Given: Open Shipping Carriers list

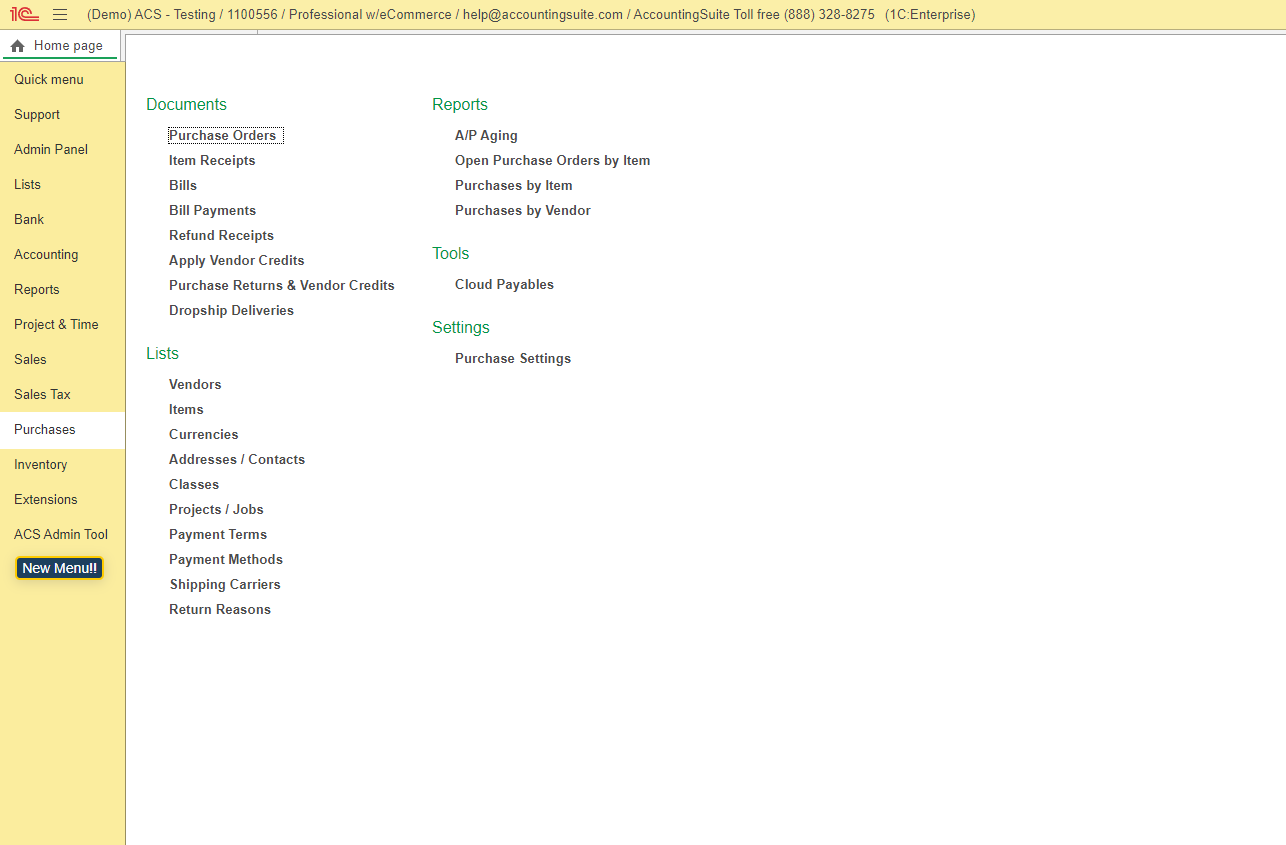Looking at the screenshot, I should tap(225, 585).
